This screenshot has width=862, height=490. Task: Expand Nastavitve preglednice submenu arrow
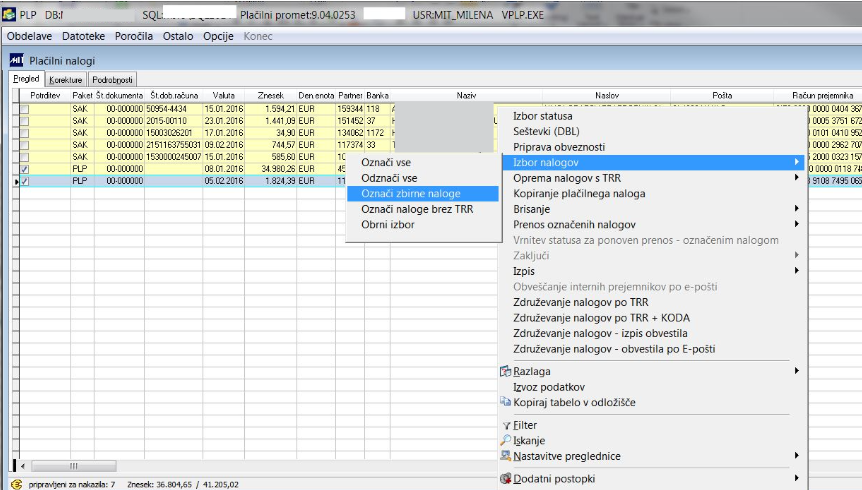click(x=796, y=456)
